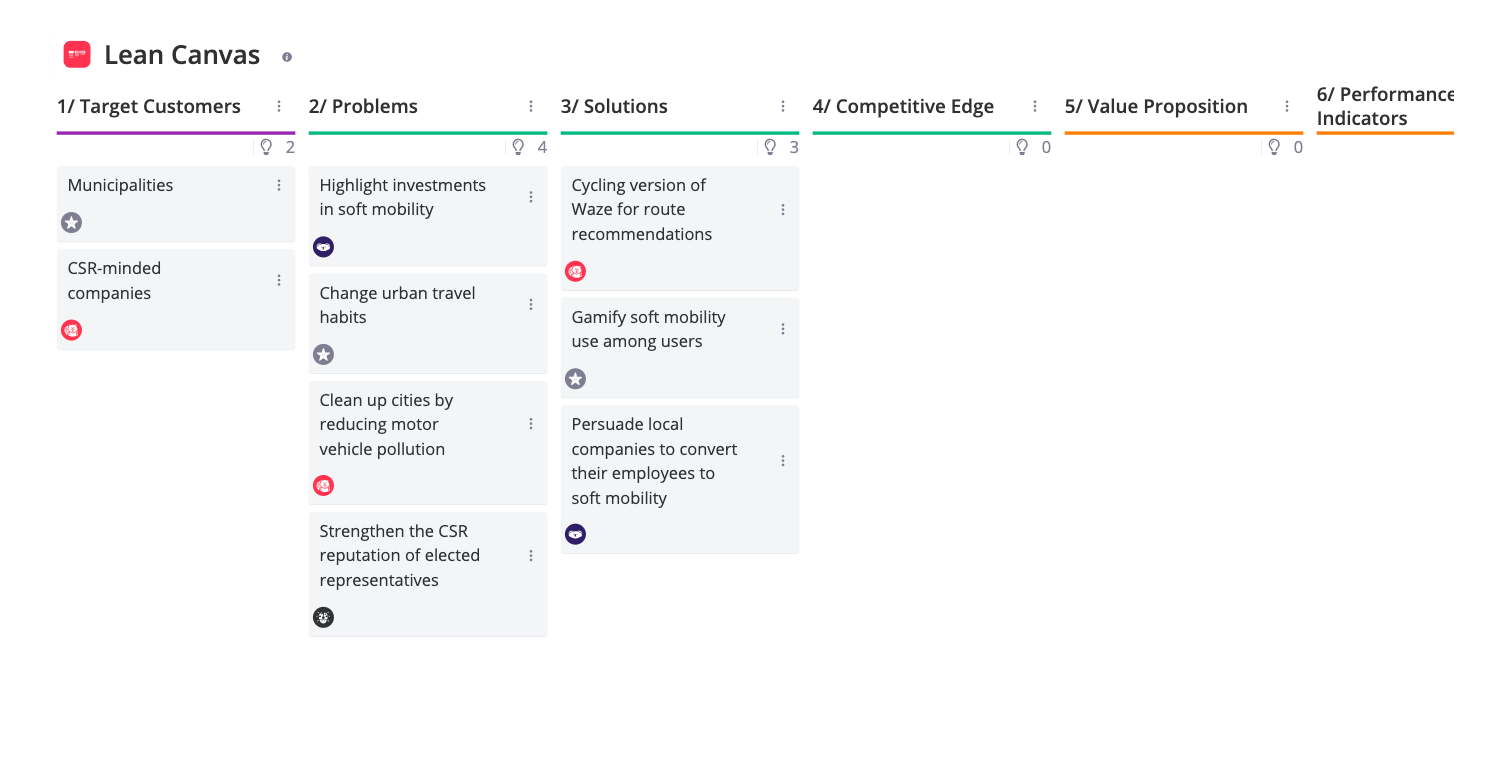1500x779 pixels.
Task: Open the Target Customers column options menu
Action: tap(278, 105)
